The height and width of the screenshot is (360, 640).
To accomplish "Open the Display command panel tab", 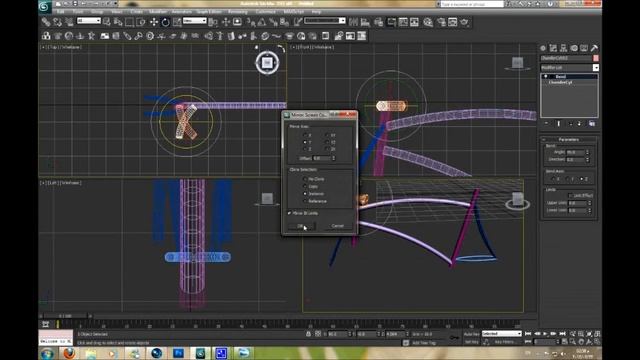I will coord(584,48).
